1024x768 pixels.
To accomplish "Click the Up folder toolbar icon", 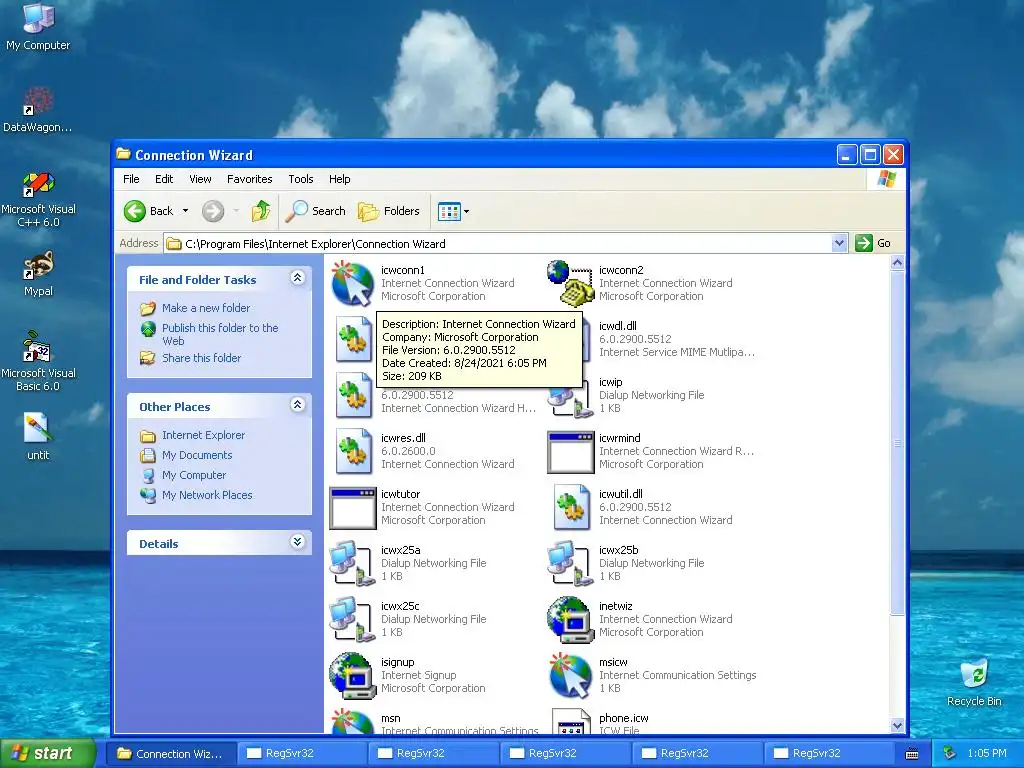I will 261,211.
